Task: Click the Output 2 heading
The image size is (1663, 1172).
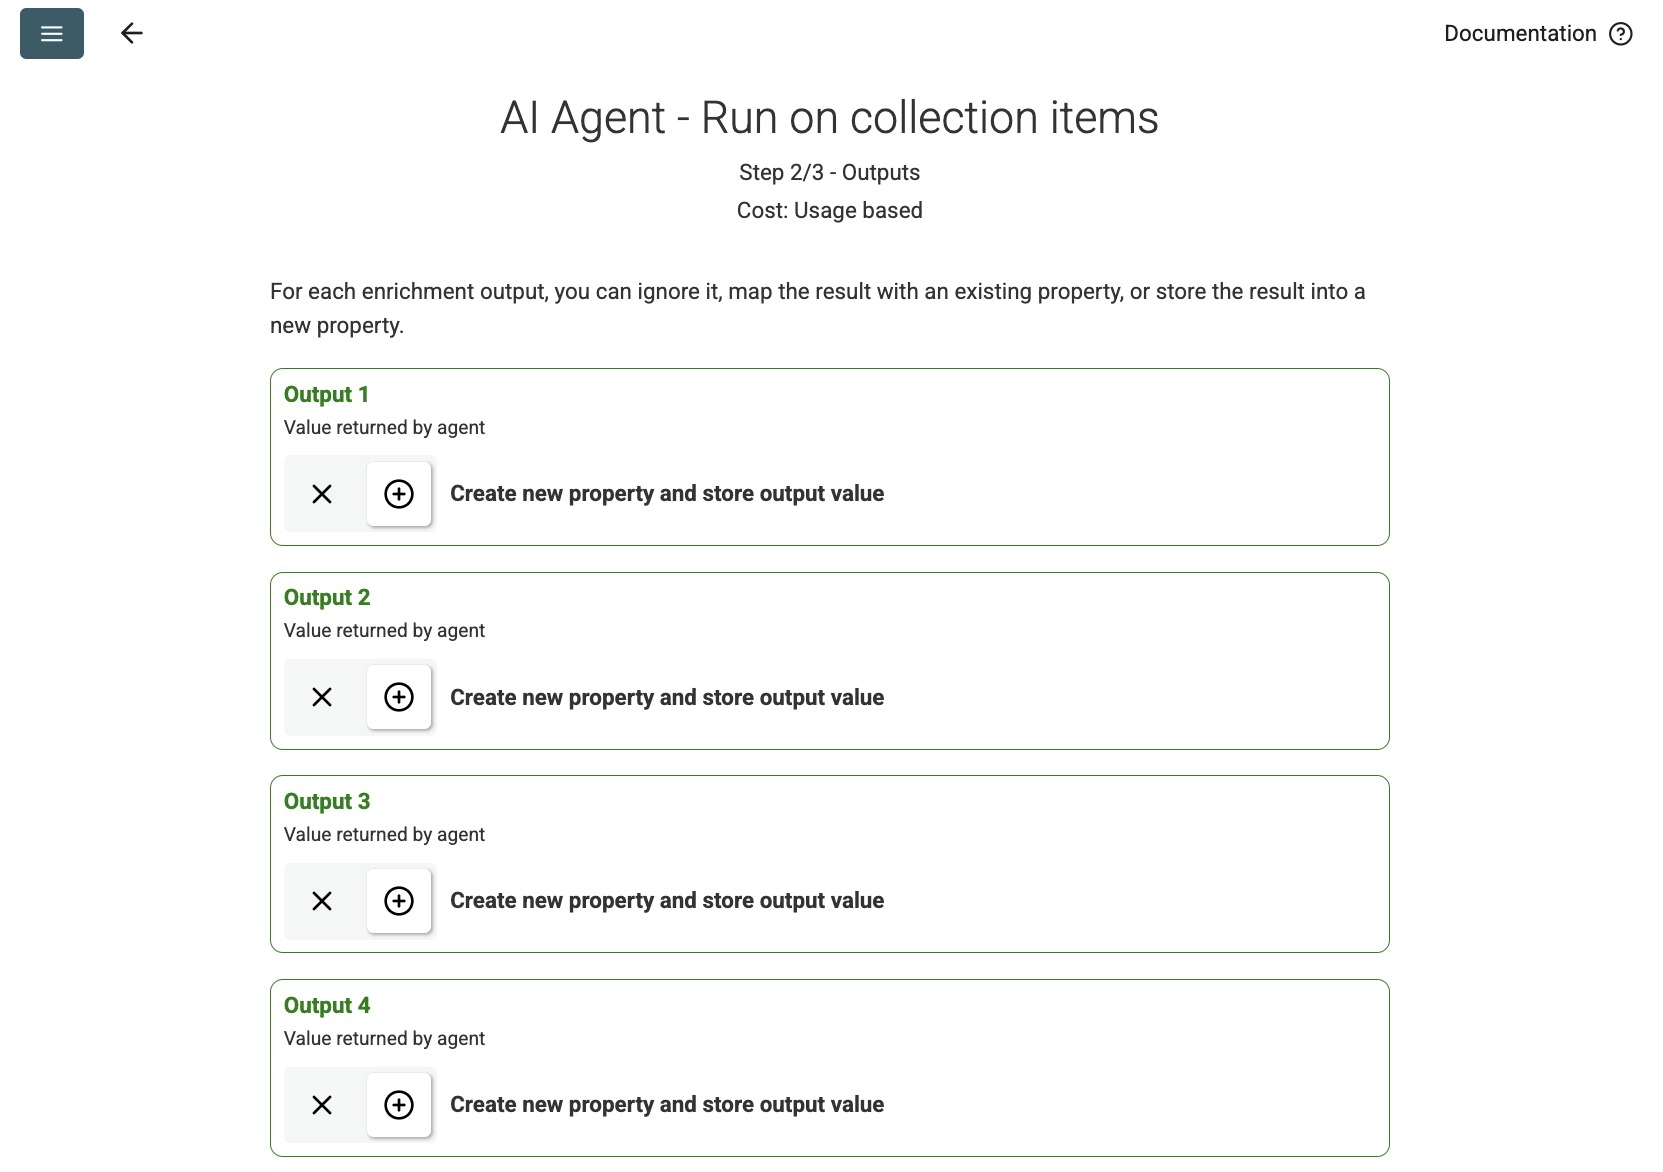Action: [327, 598]
